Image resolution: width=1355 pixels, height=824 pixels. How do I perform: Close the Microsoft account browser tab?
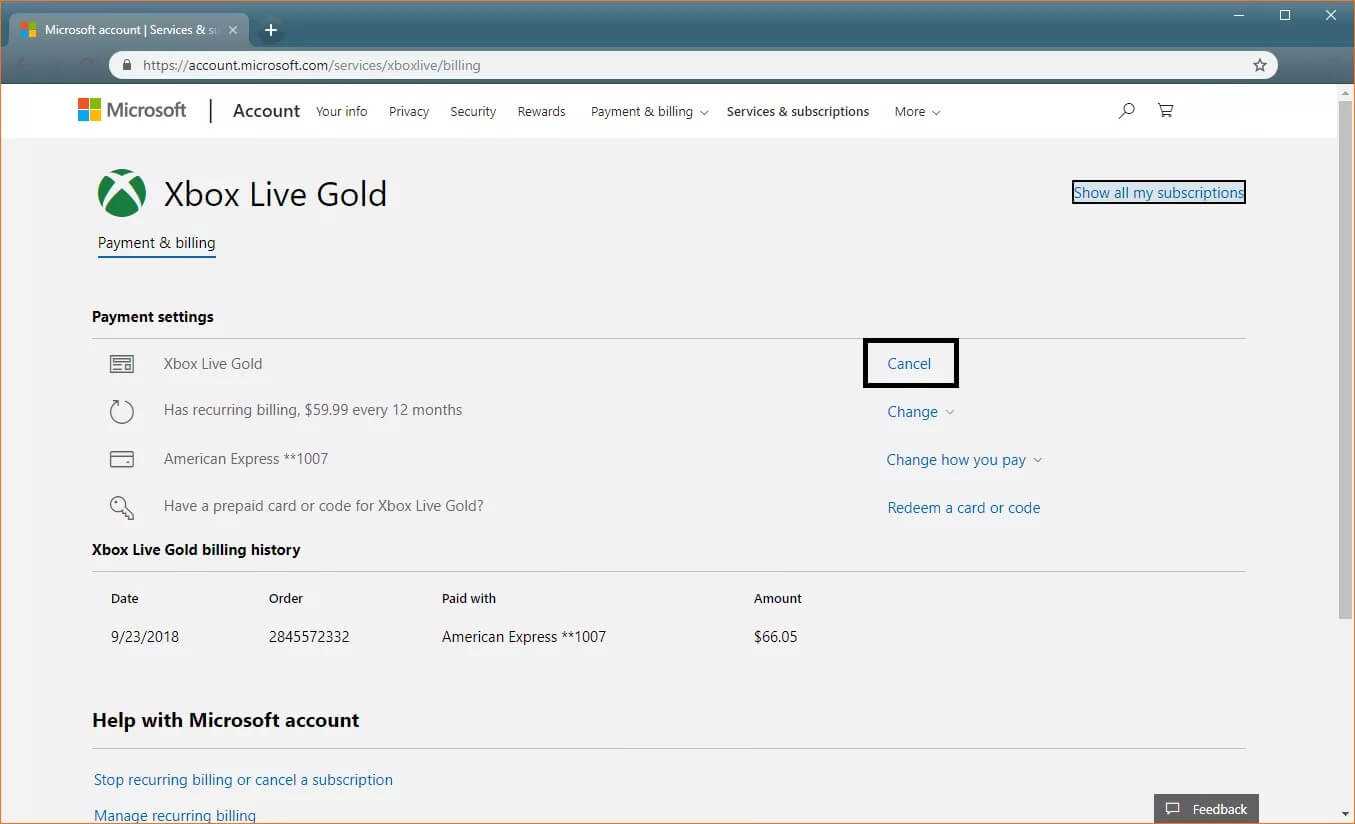(232, 30)
